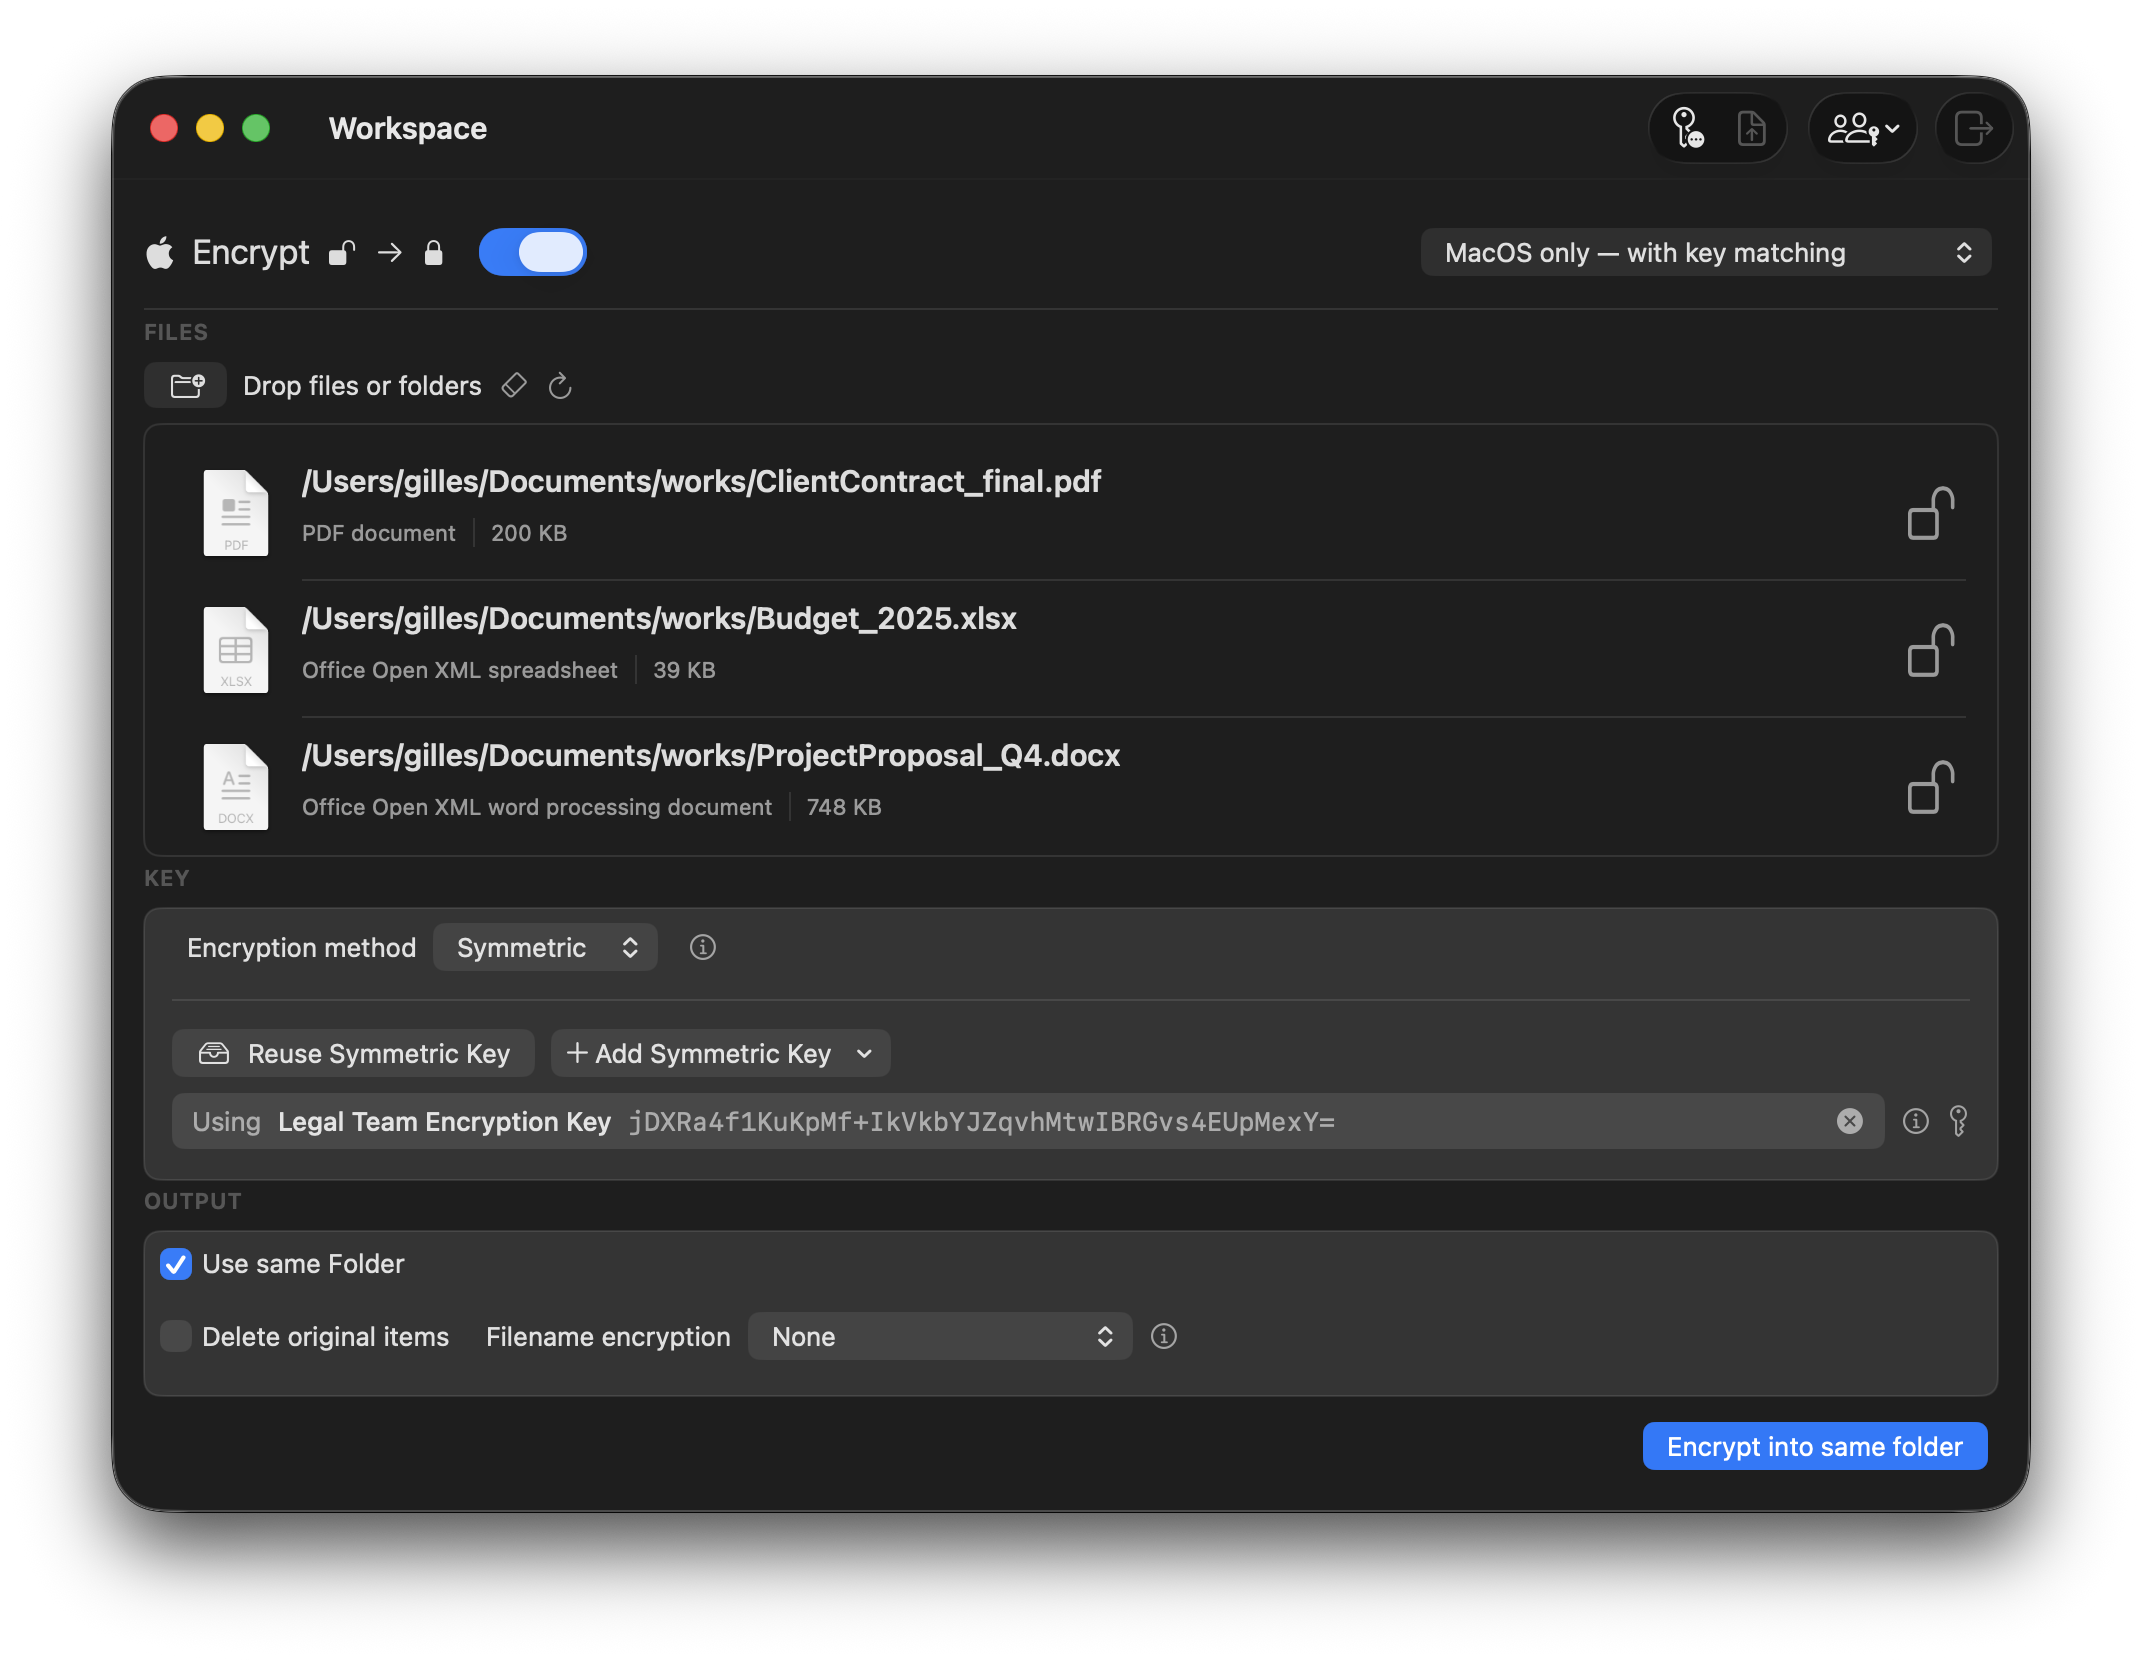Select the ProjectProposal_Q4.docx path text
The height and width of the screenshot is (1660, 2142).
click(x=711, y=756)
